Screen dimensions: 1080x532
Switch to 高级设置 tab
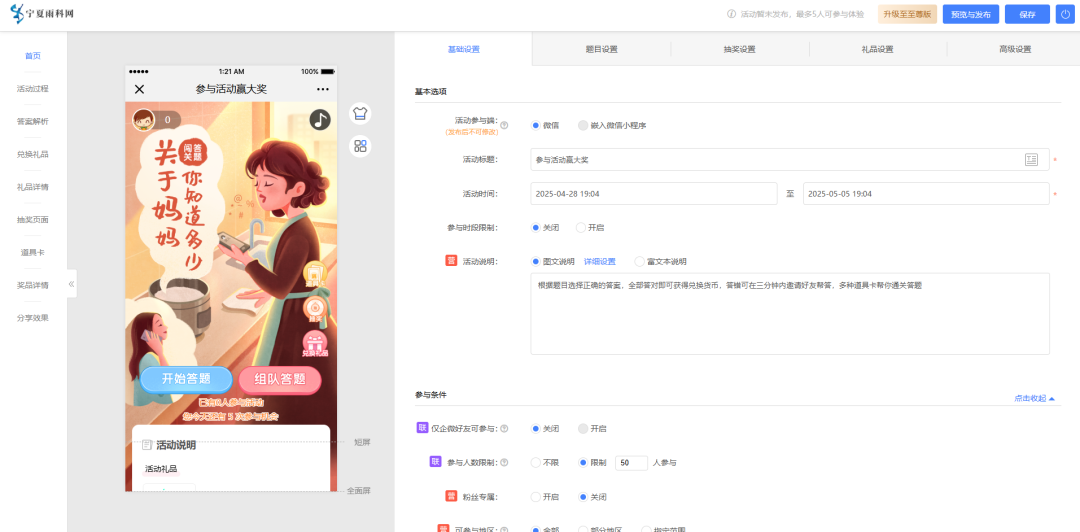(x=1015, y=49)
